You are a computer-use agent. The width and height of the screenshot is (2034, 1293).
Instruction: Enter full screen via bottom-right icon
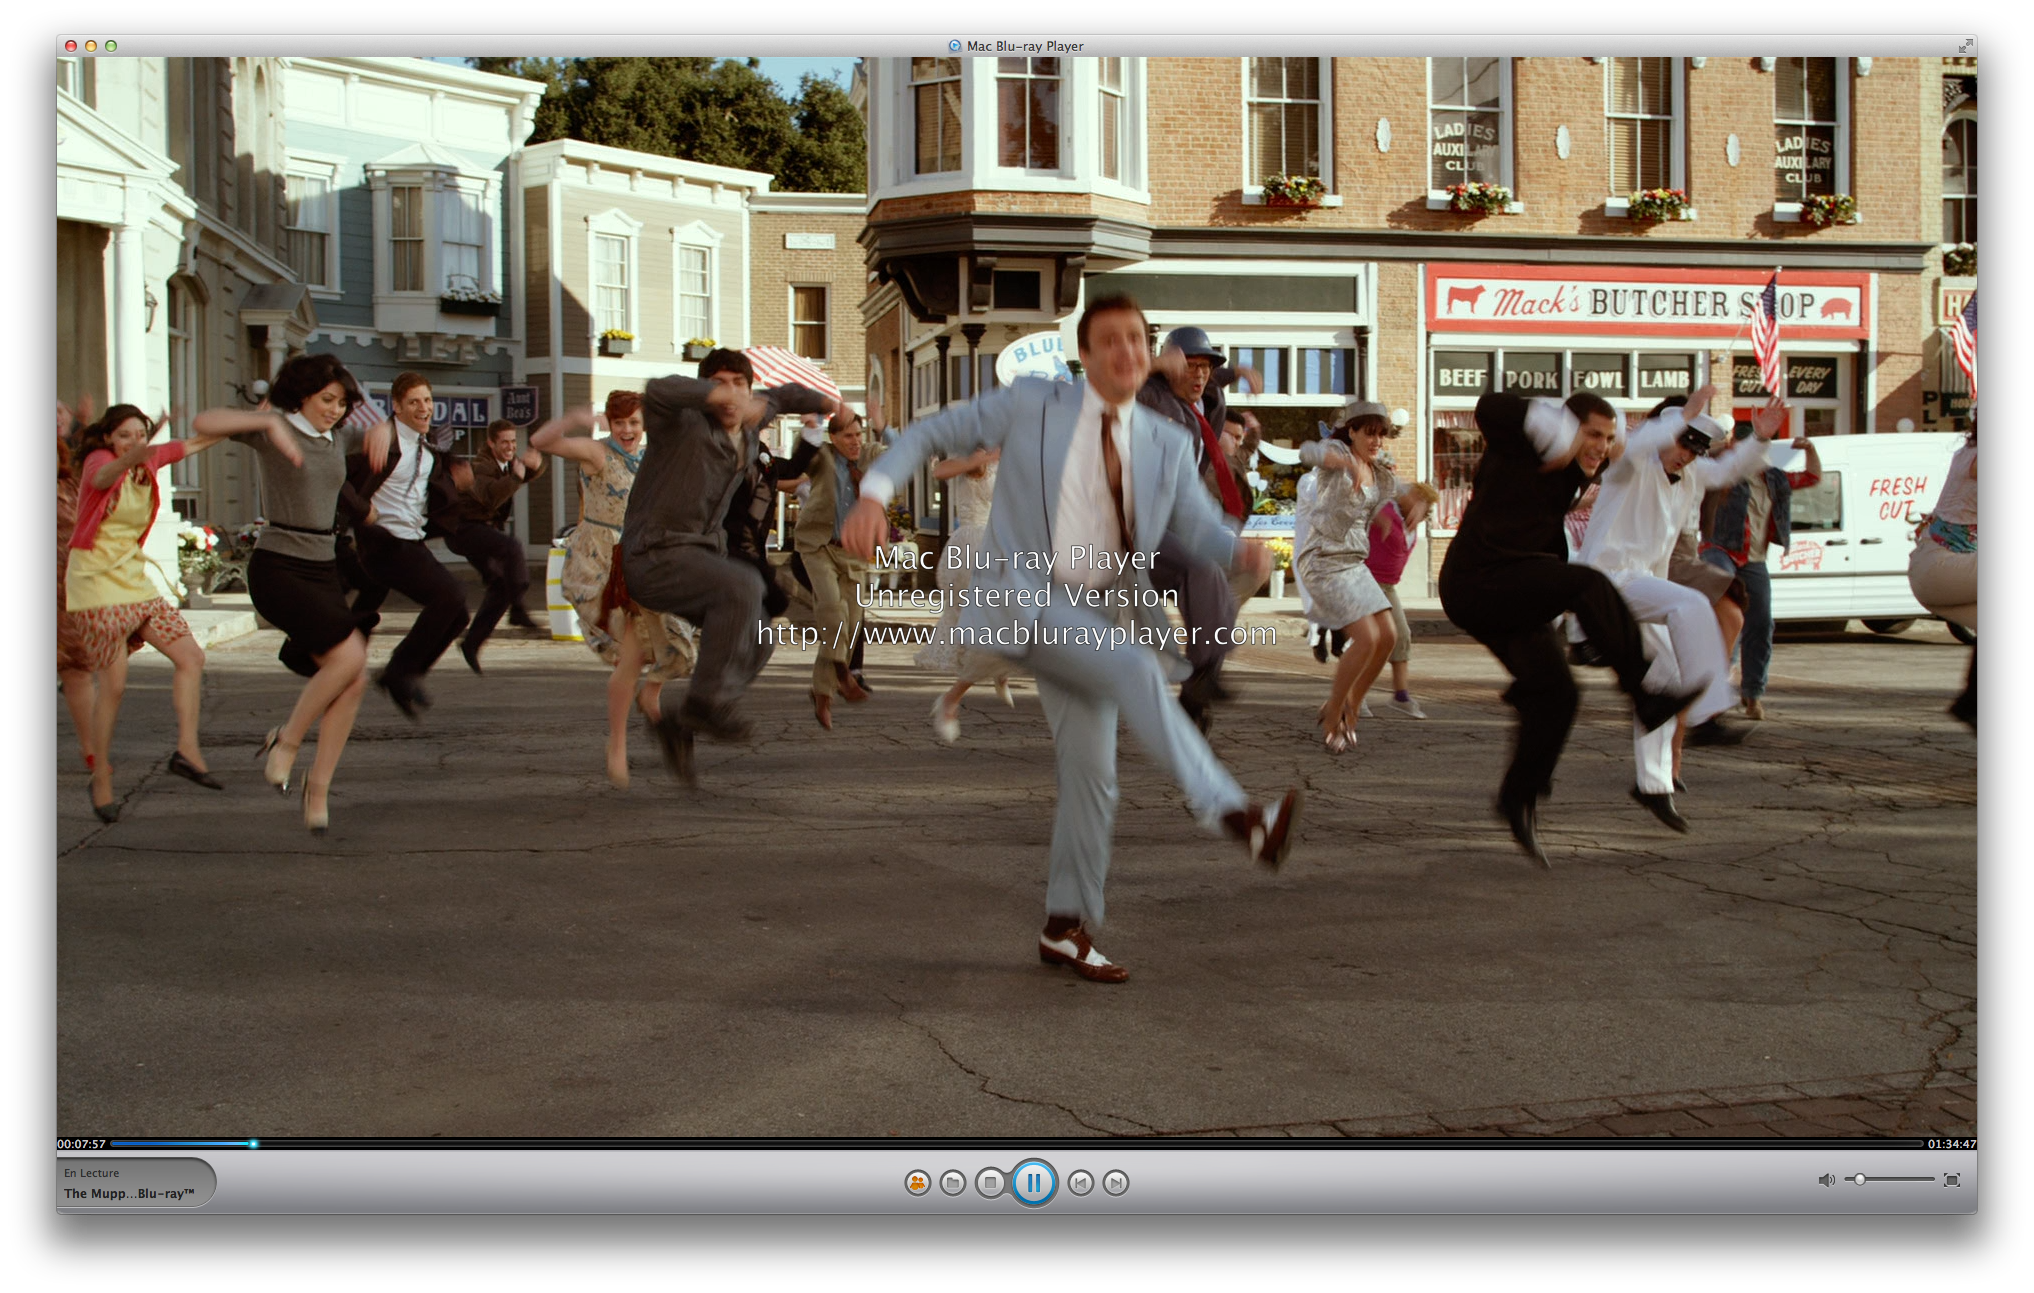click(x=1951, y=1180)
